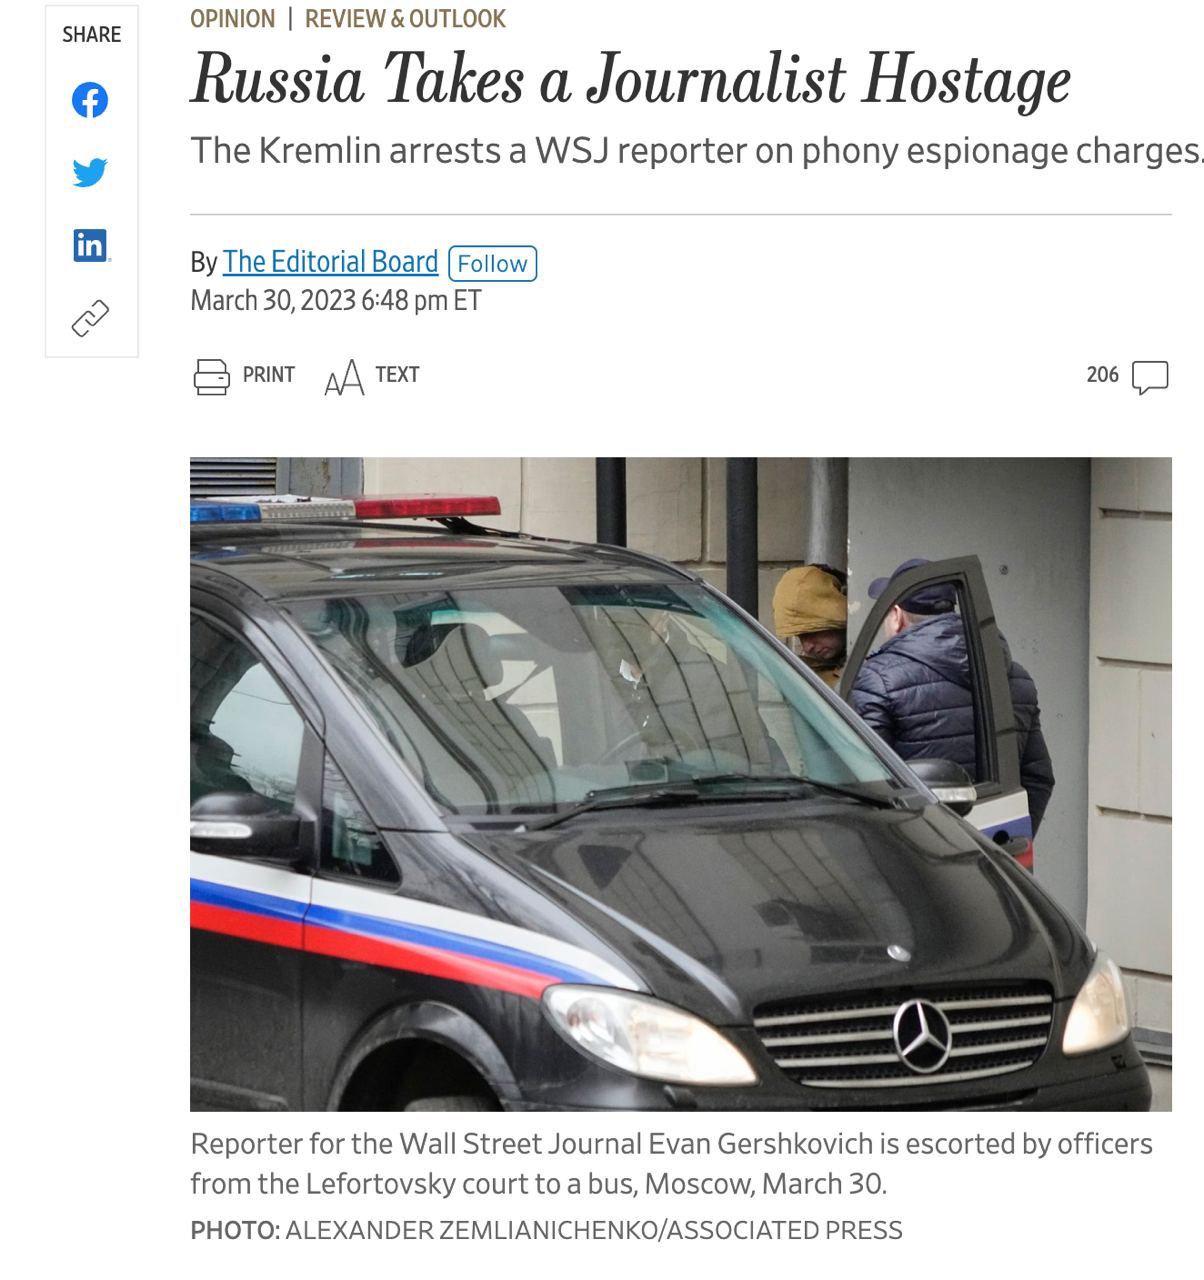Click the TEXT label beside the AA icon
This screenshot has height=1280, width=1204.
coord(397,375)
